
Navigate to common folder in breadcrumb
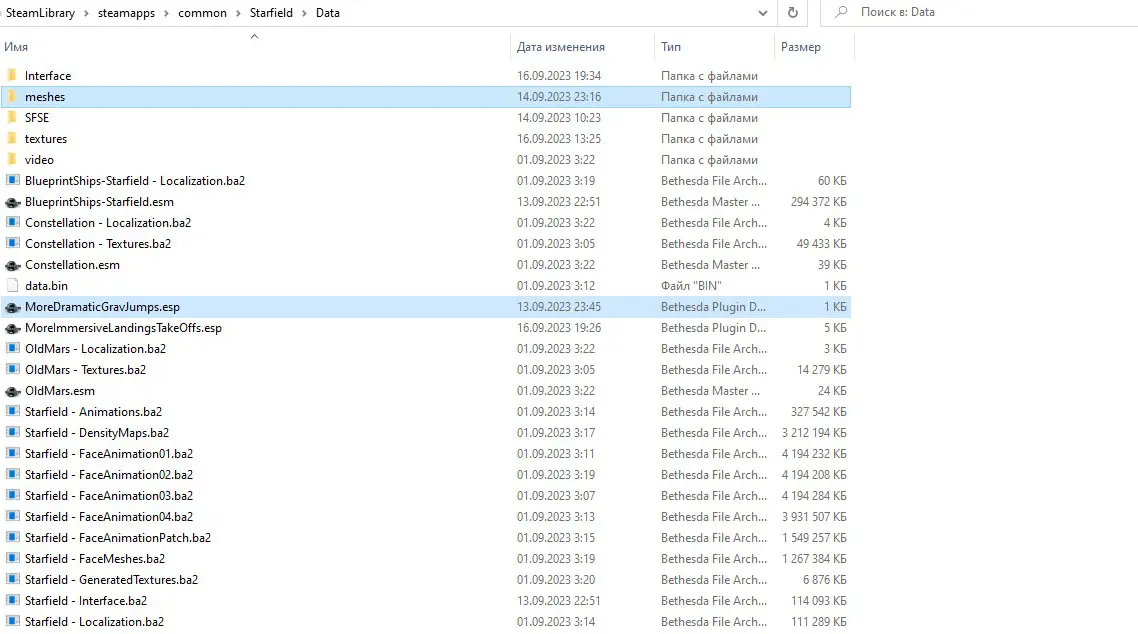pos(202,13)
